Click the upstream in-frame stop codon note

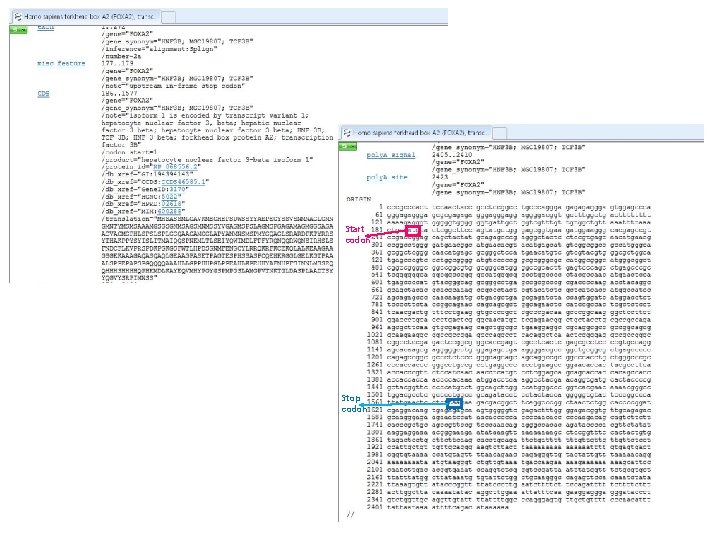point(173,86)
